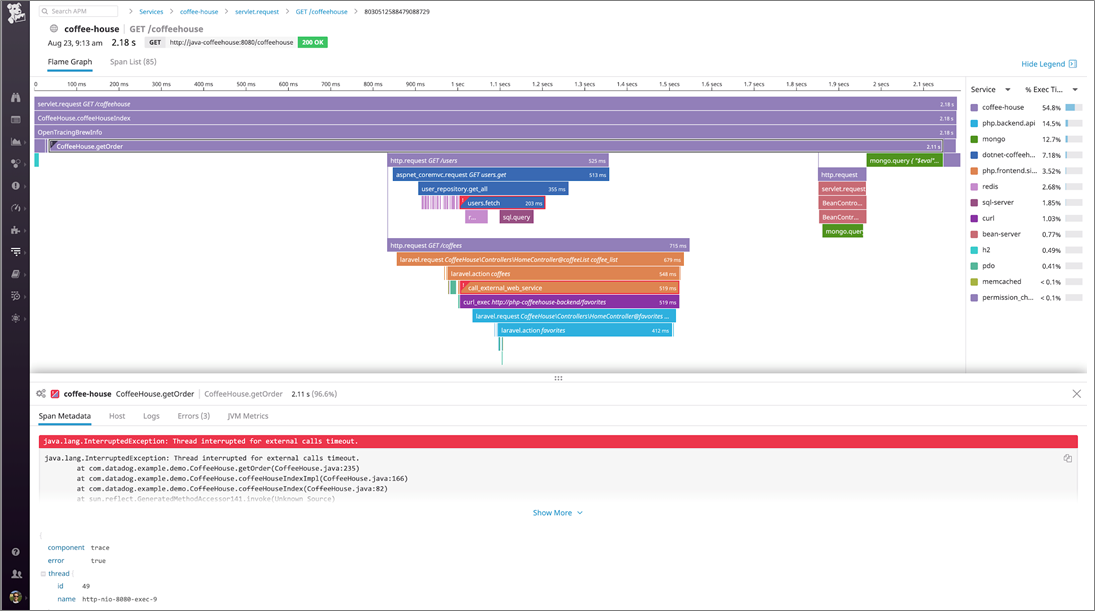Image resolution: width=1095 pixels, height=611 pixels.
Task: Open the Events sidebar icon
Action: coord(15,119)
